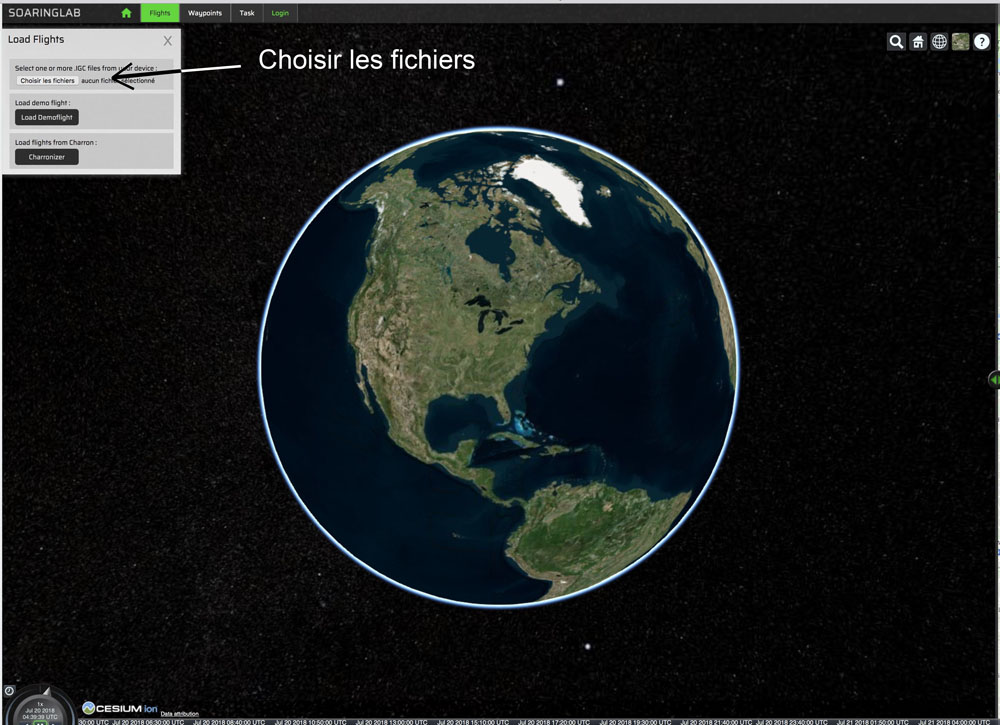Reset the globe with the home view icon
The width and height of the screenshot is (1000, 725).
[918, 42]
